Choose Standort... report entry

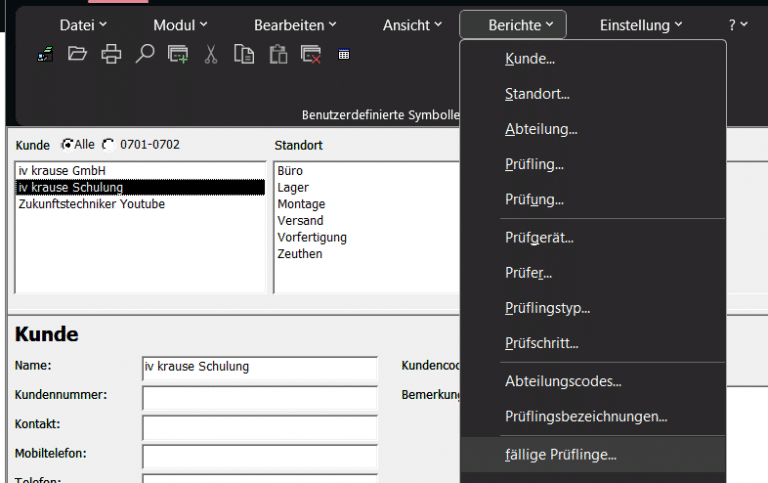tap(593, 94)
